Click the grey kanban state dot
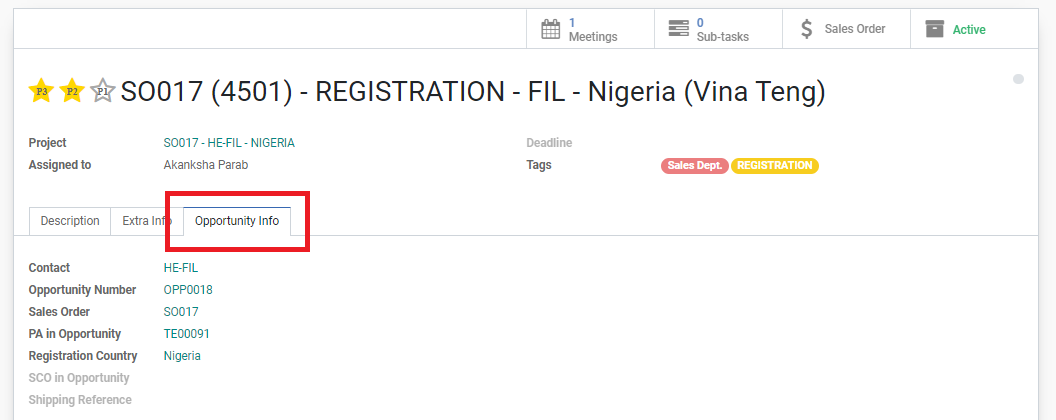 [x=1018, y=79]
